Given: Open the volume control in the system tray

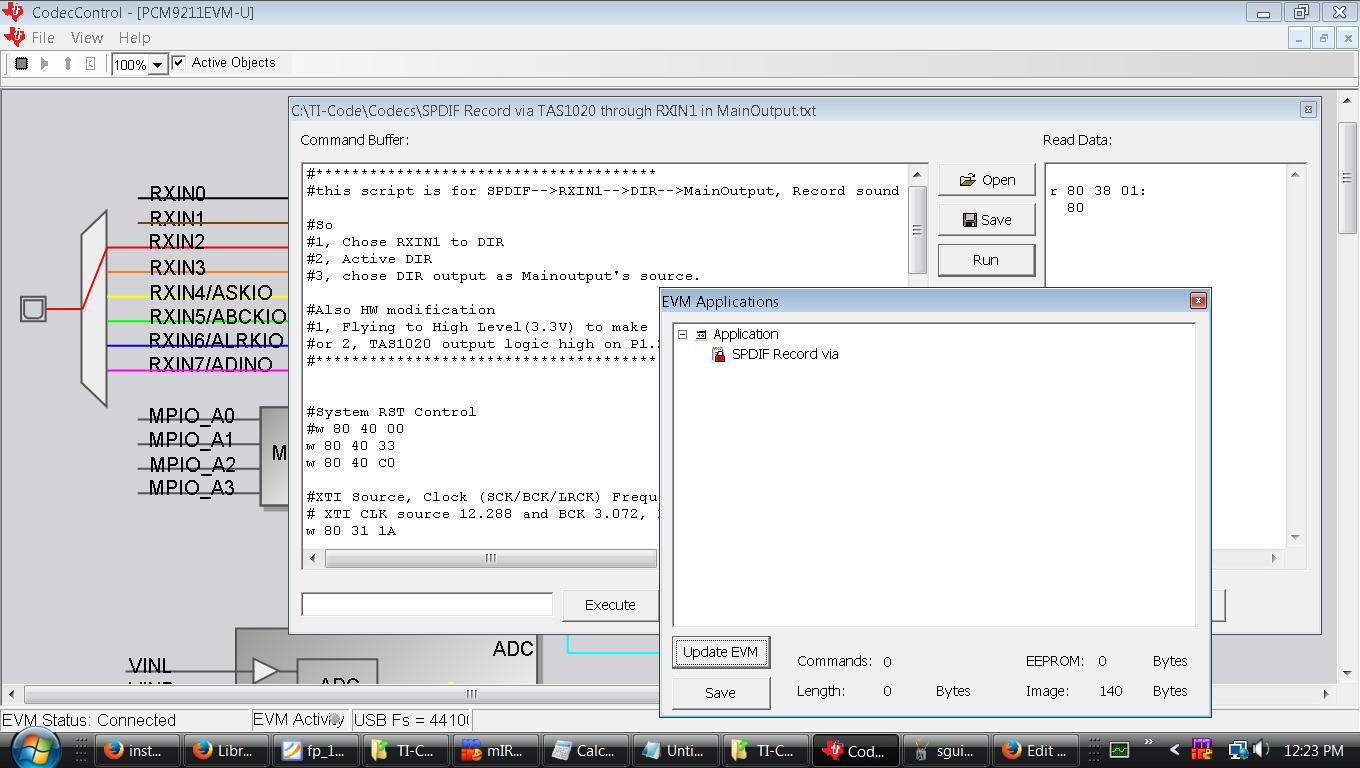Looking at the screenshot, I should tap(1260, 751).
